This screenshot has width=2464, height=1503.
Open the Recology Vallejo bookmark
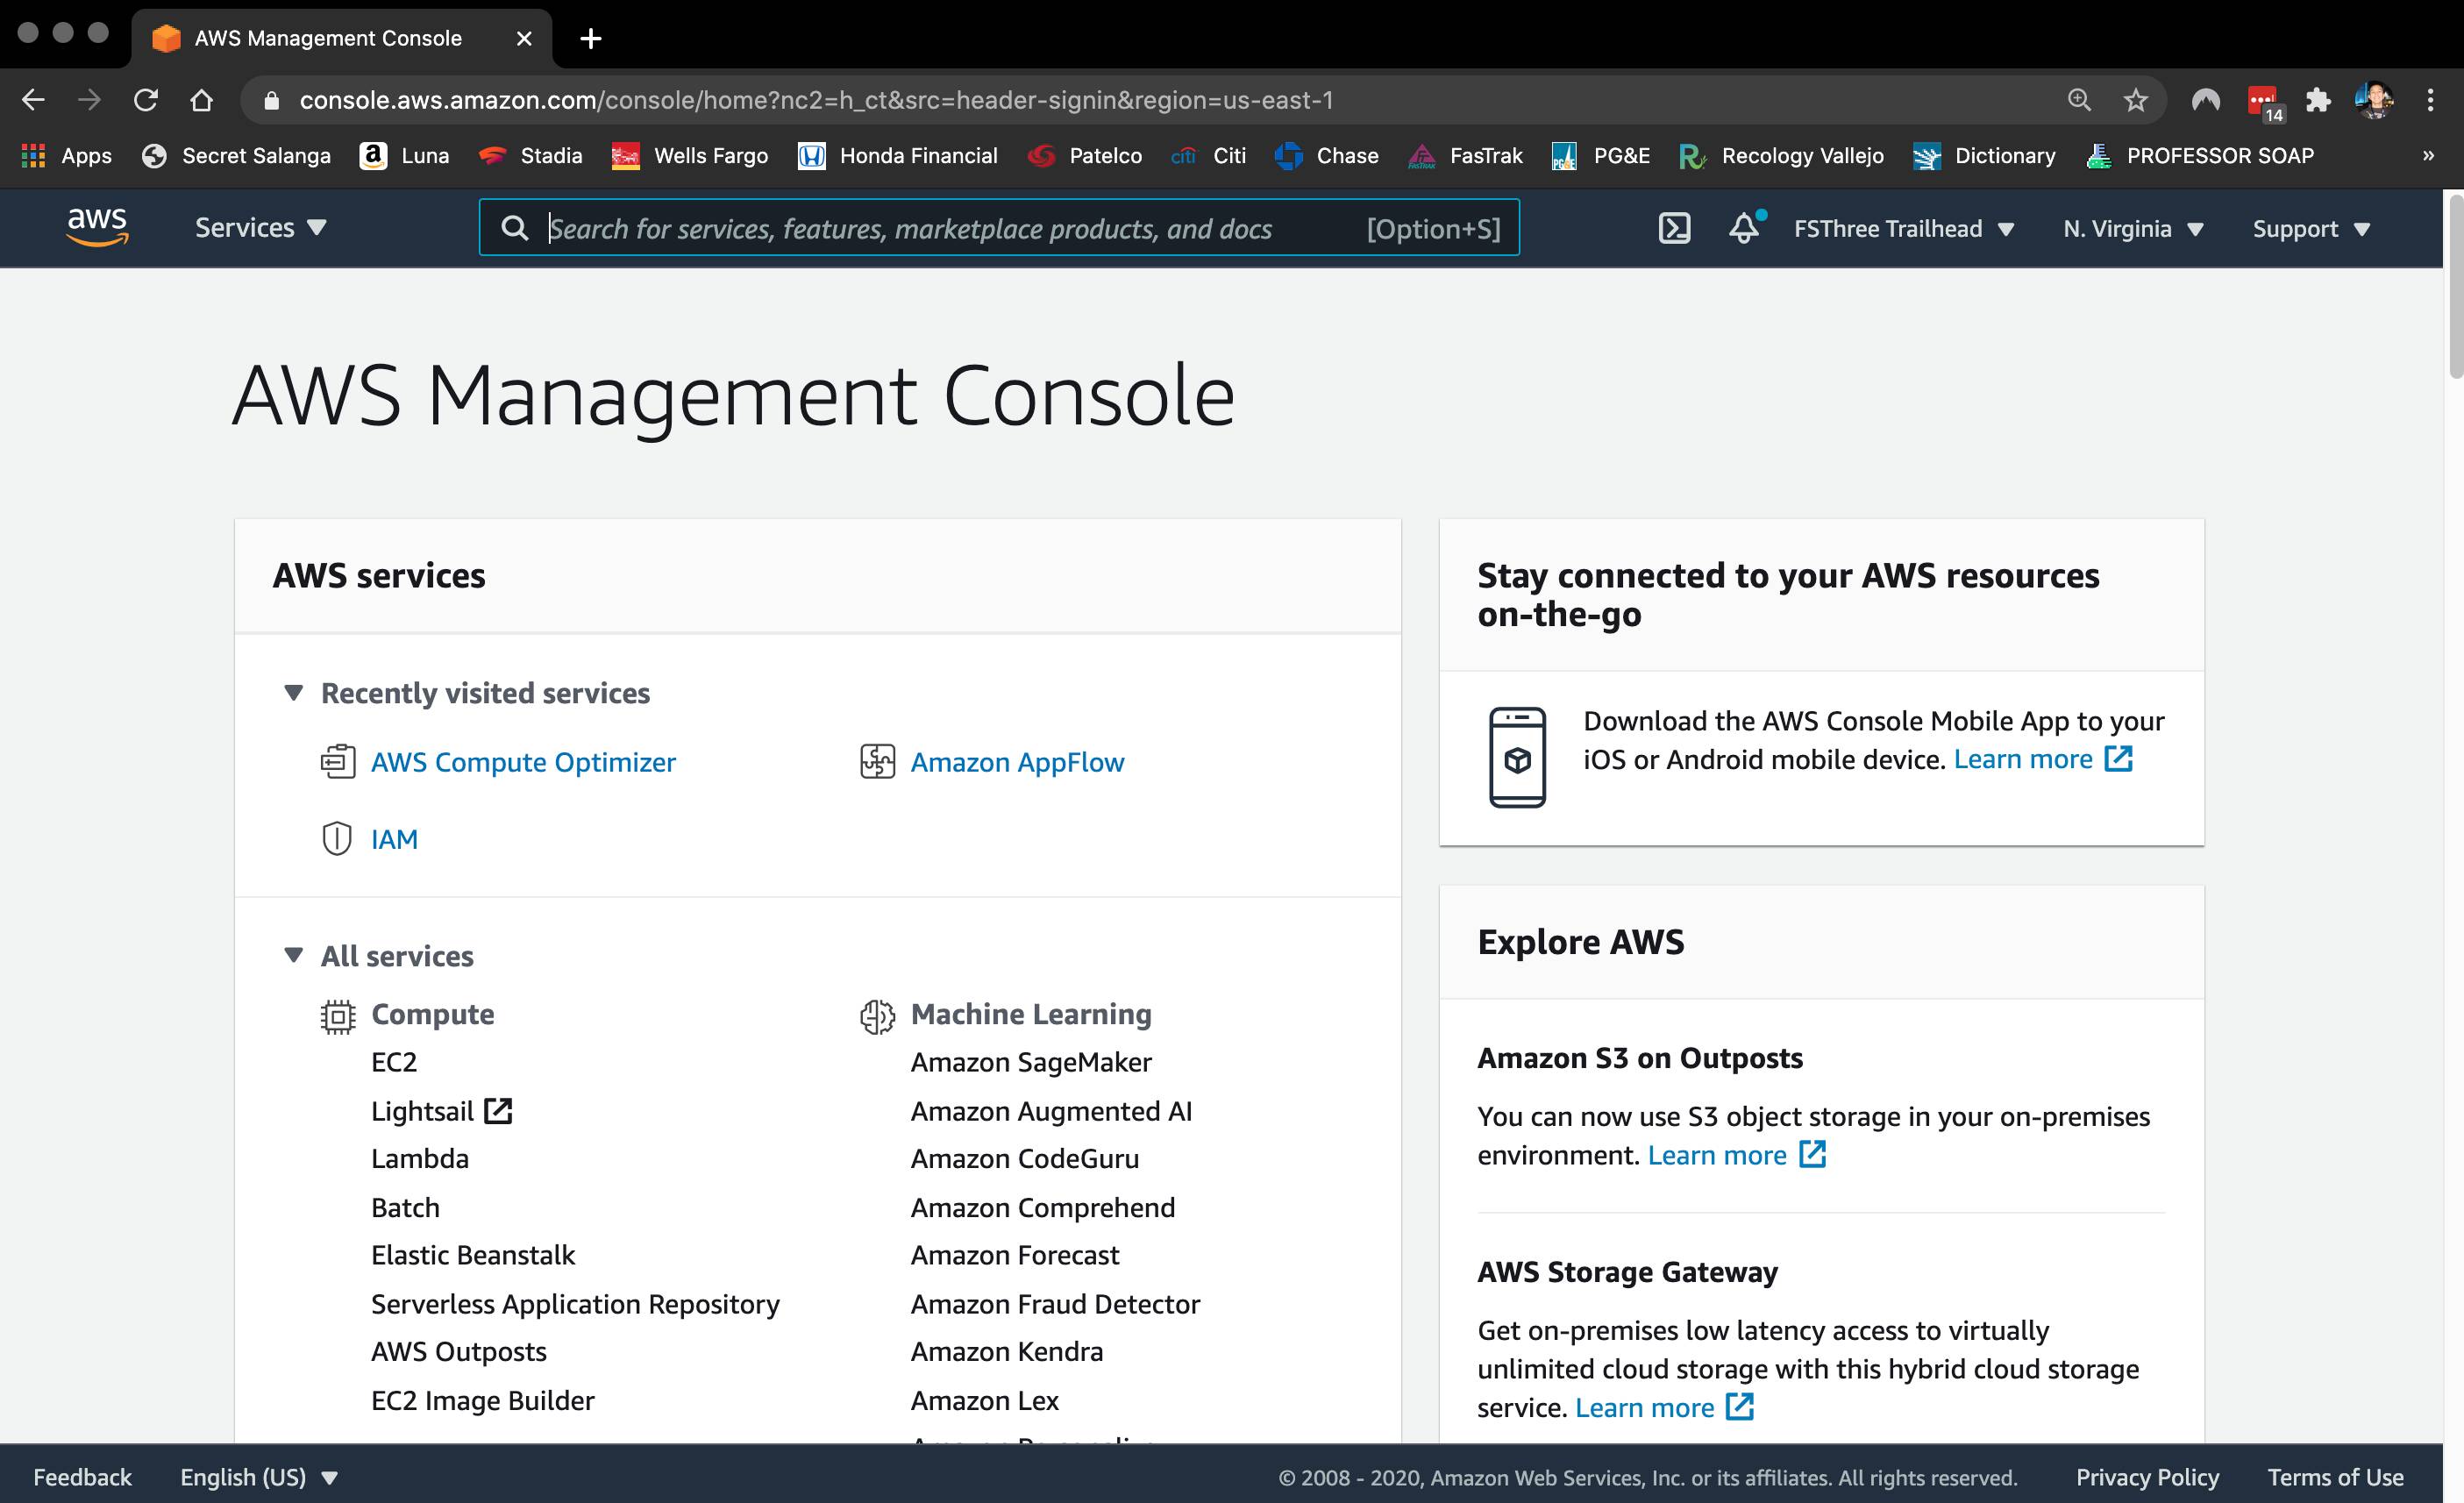(x=1782, y=155)
